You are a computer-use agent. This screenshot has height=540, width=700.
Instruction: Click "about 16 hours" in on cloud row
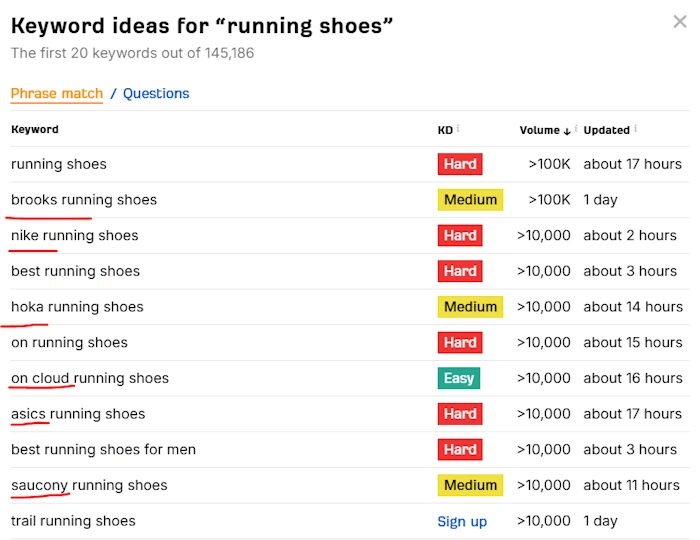(633, 378)
